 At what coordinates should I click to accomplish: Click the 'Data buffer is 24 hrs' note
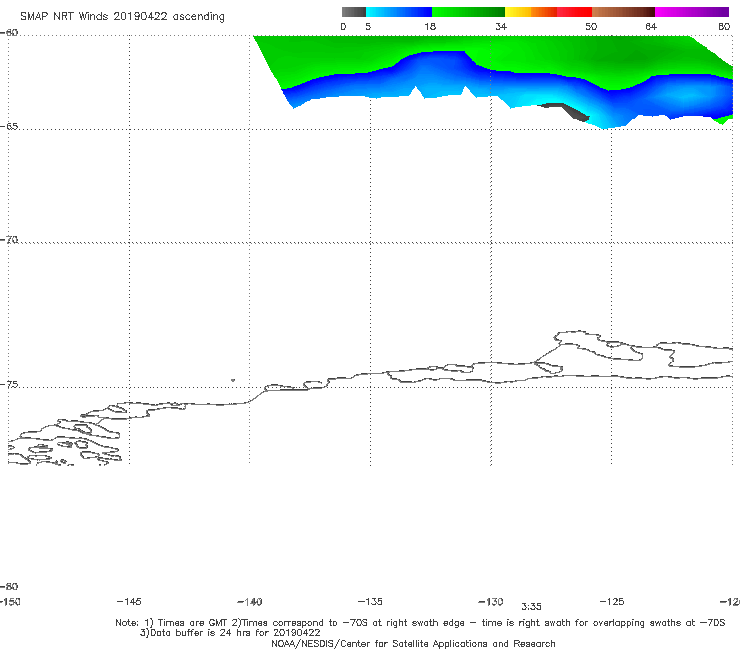click(230, 633)
